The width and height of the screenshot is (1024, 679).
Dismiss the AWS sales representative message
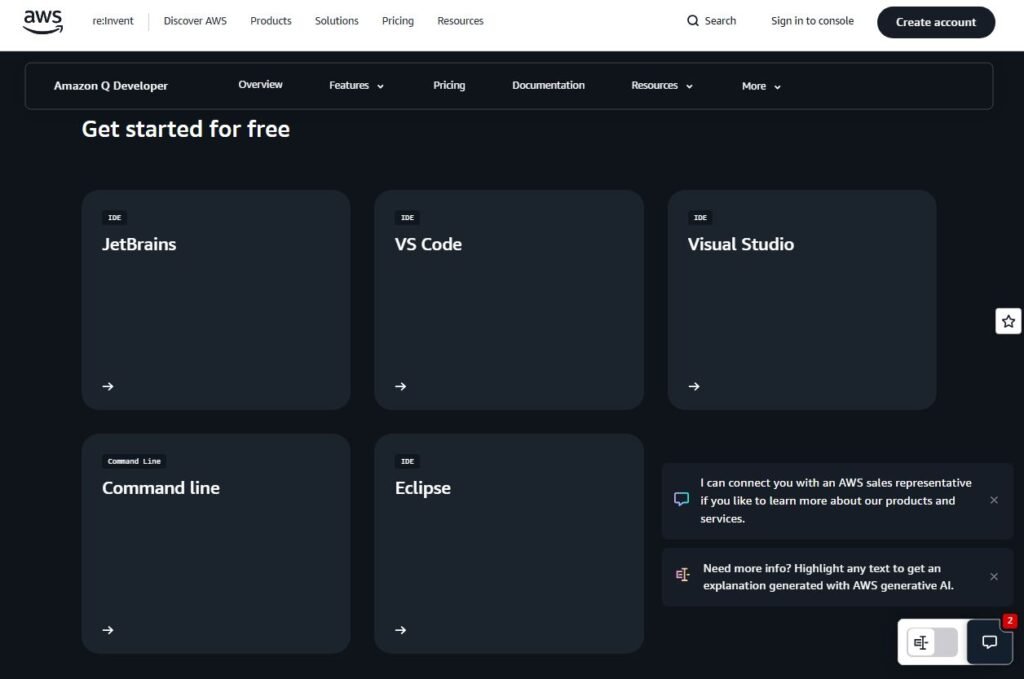coord(994,500)
